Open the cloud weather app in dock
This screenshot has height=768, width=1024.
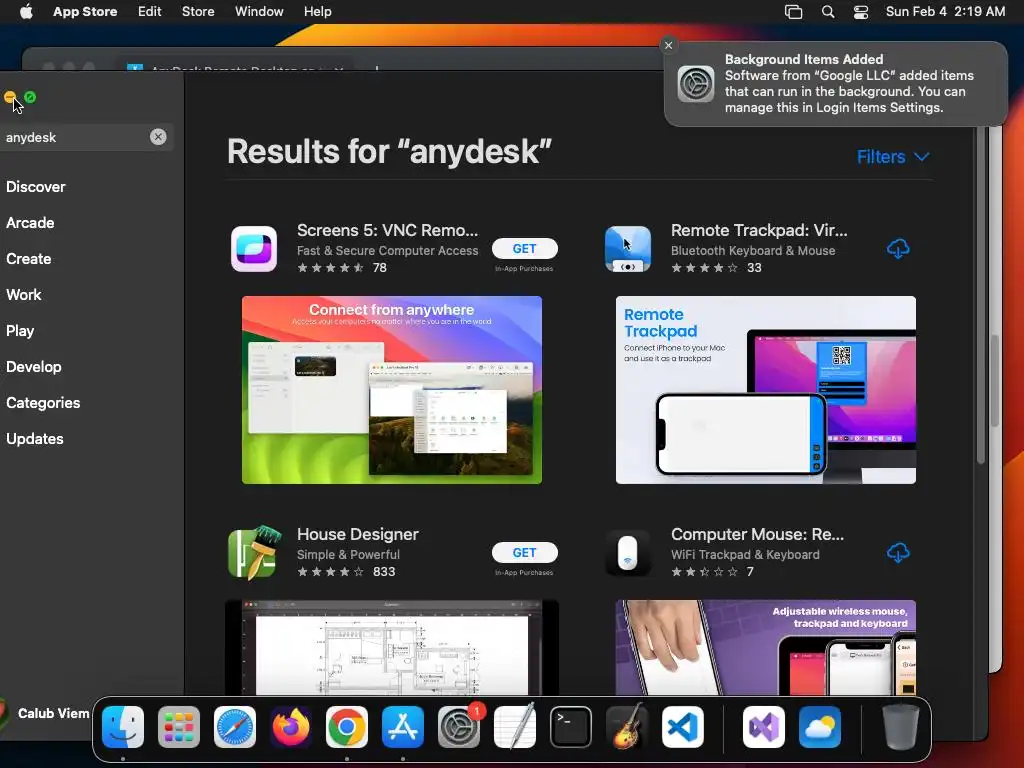[x=820, y=727]
